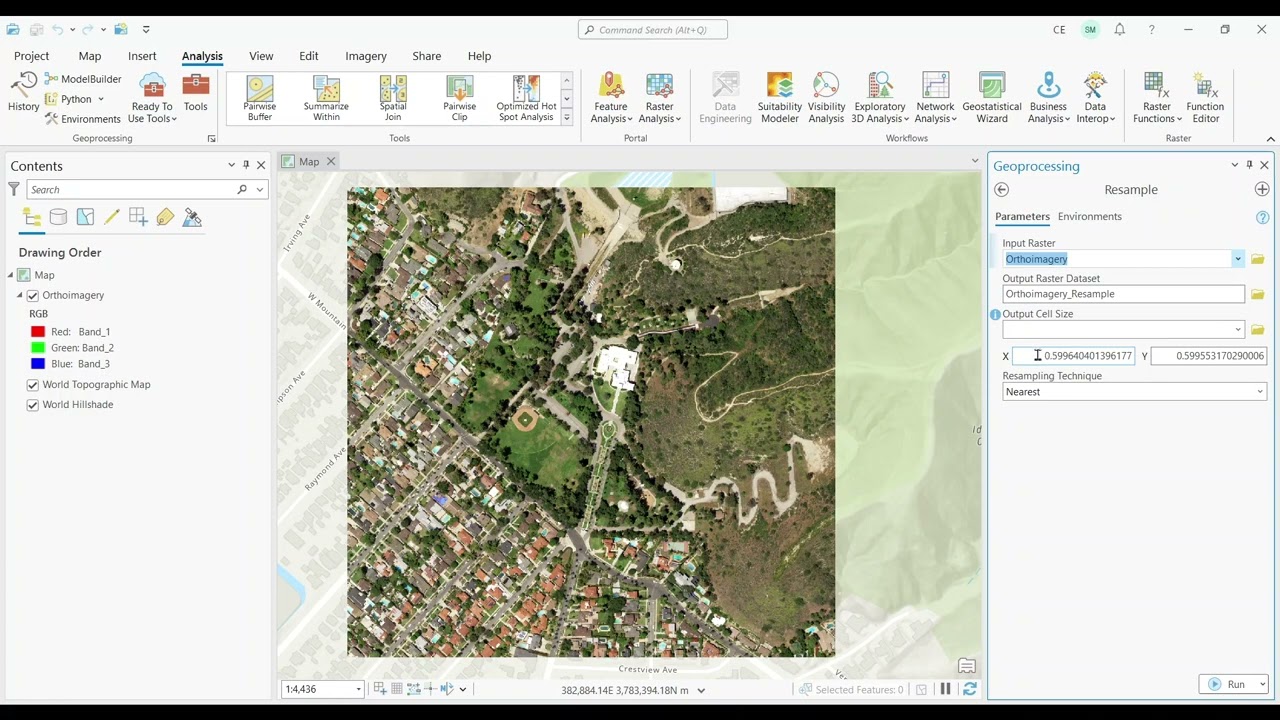Image resolution: width=1280 pixels, height=720 pixels.
Task: Open the Resample tool help
Action: click(x=1262, y=217)
